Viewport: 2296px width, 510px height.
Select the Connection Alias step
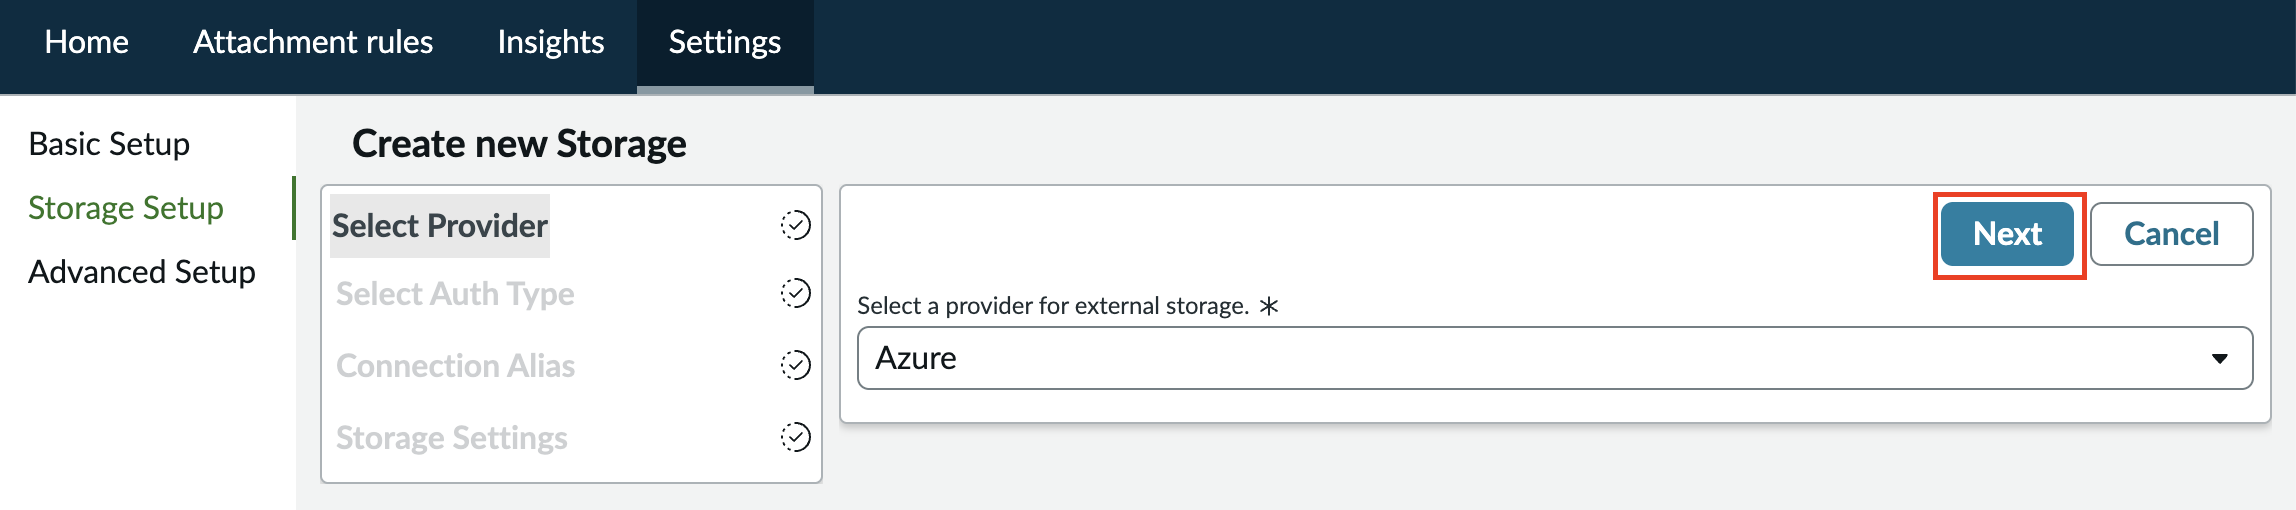click(455, 366)
